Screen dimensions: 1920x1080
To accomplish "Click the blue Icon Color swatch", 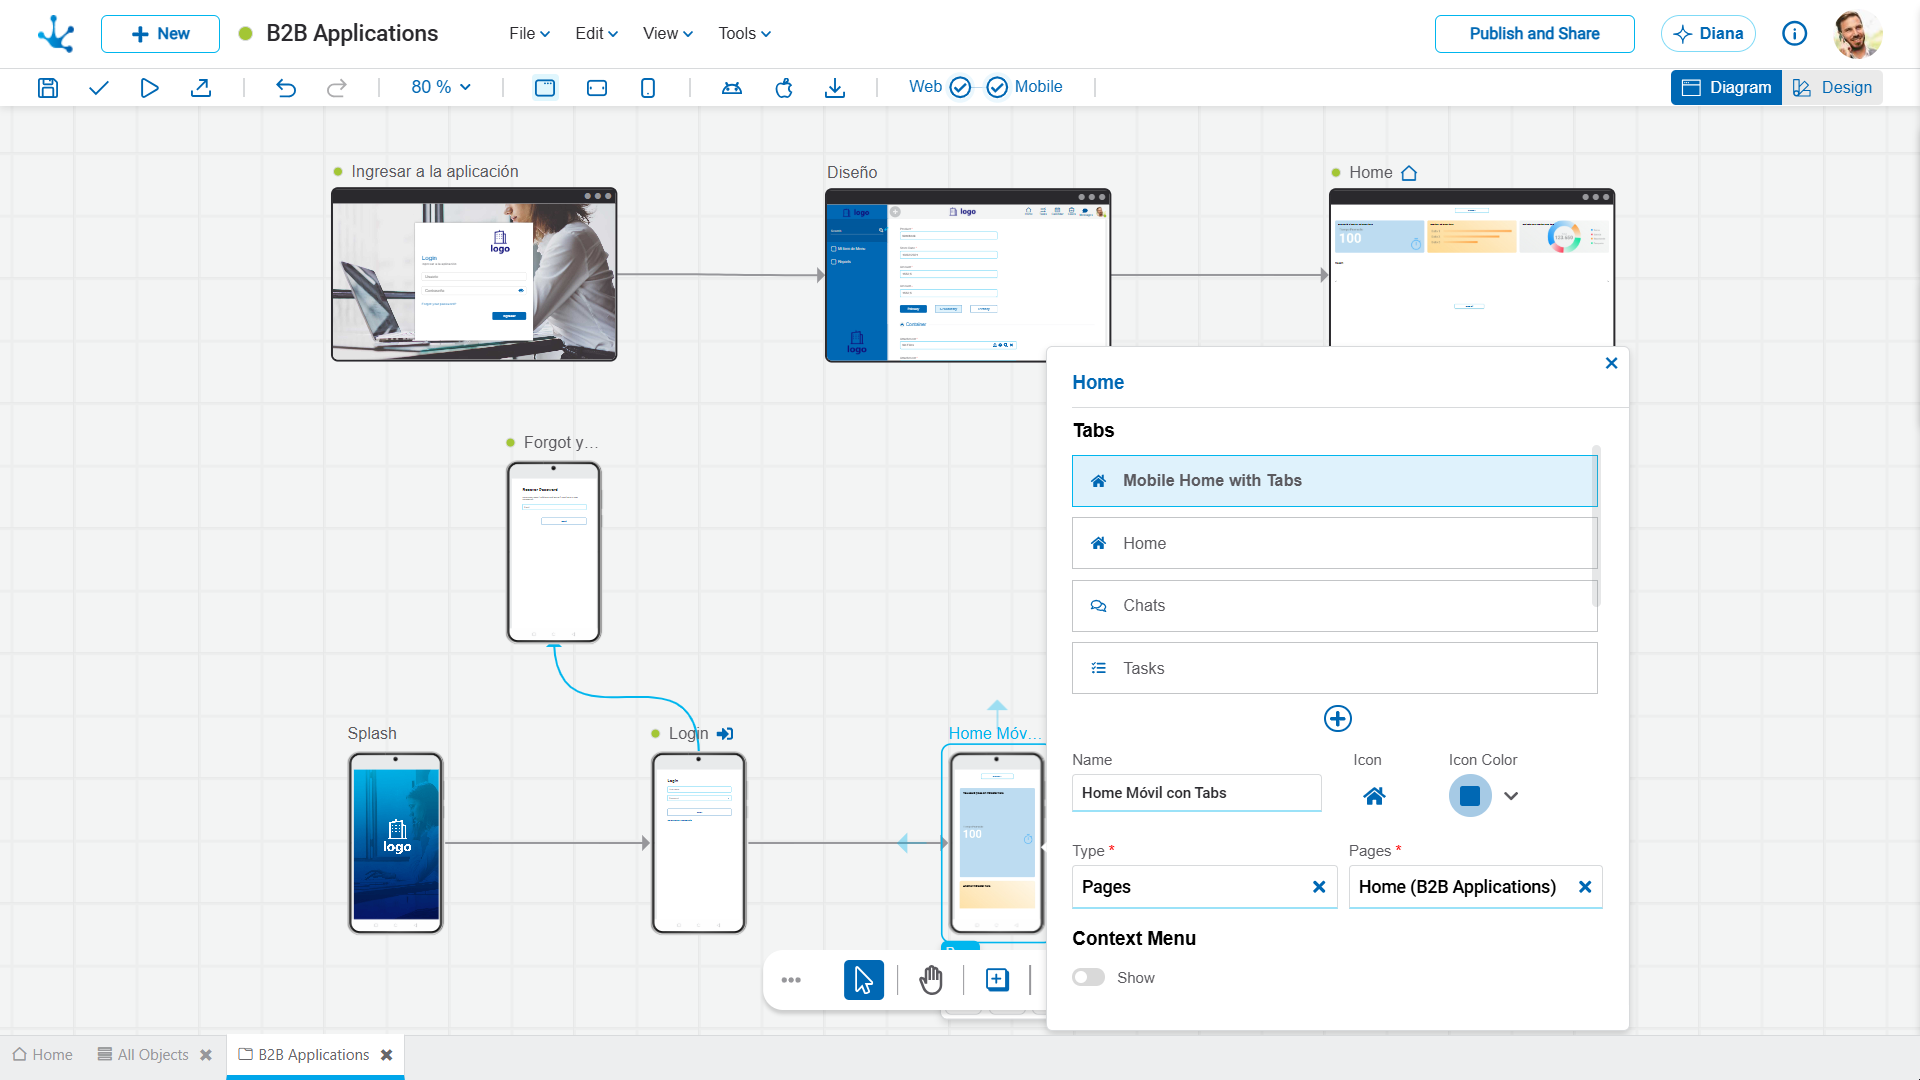I will (x=1470, y=796).
